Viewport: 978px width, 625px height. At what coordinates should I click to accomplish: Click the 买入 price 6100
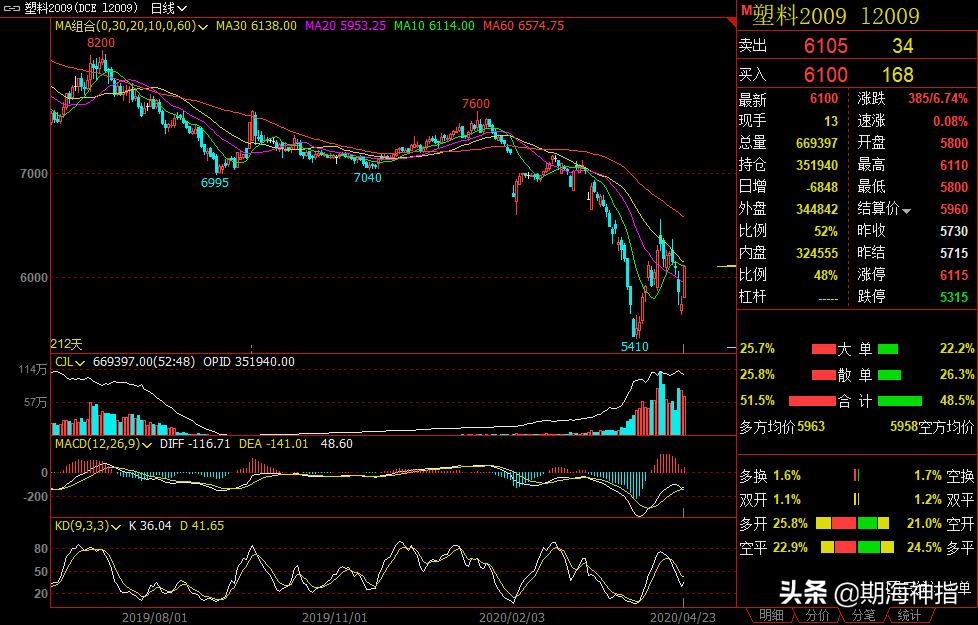(826, 75)
